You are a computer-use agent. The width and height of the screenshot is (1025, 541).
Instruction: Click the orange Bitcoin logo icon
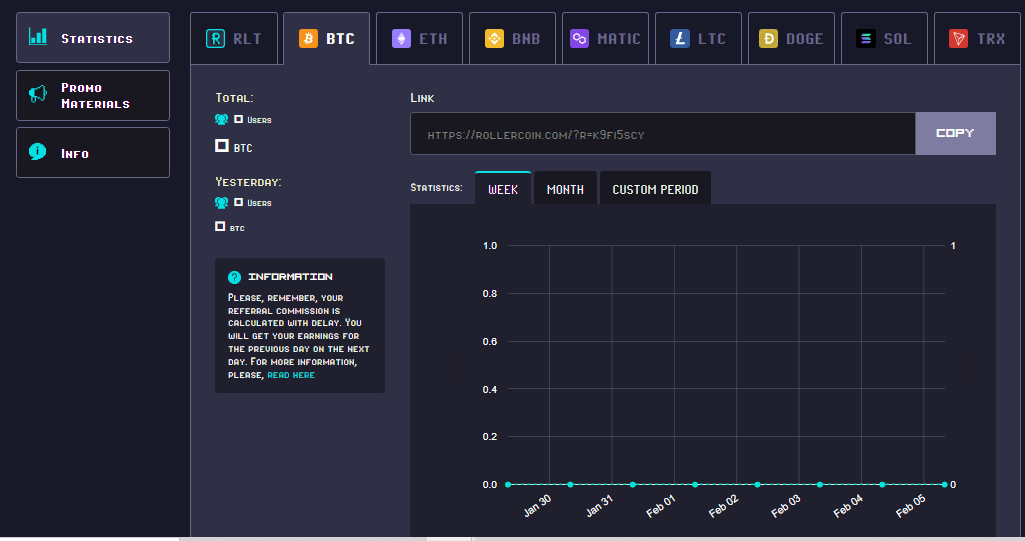(x=309, y=39)
